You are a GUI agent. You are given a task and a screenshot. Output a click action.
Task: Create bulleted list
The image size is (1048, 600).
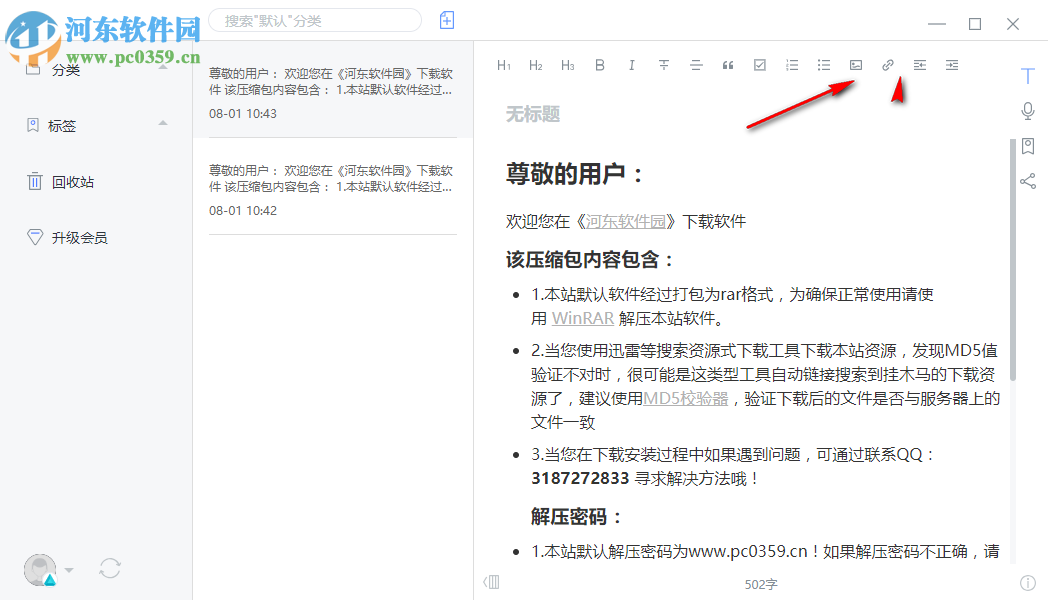[824, 65]
